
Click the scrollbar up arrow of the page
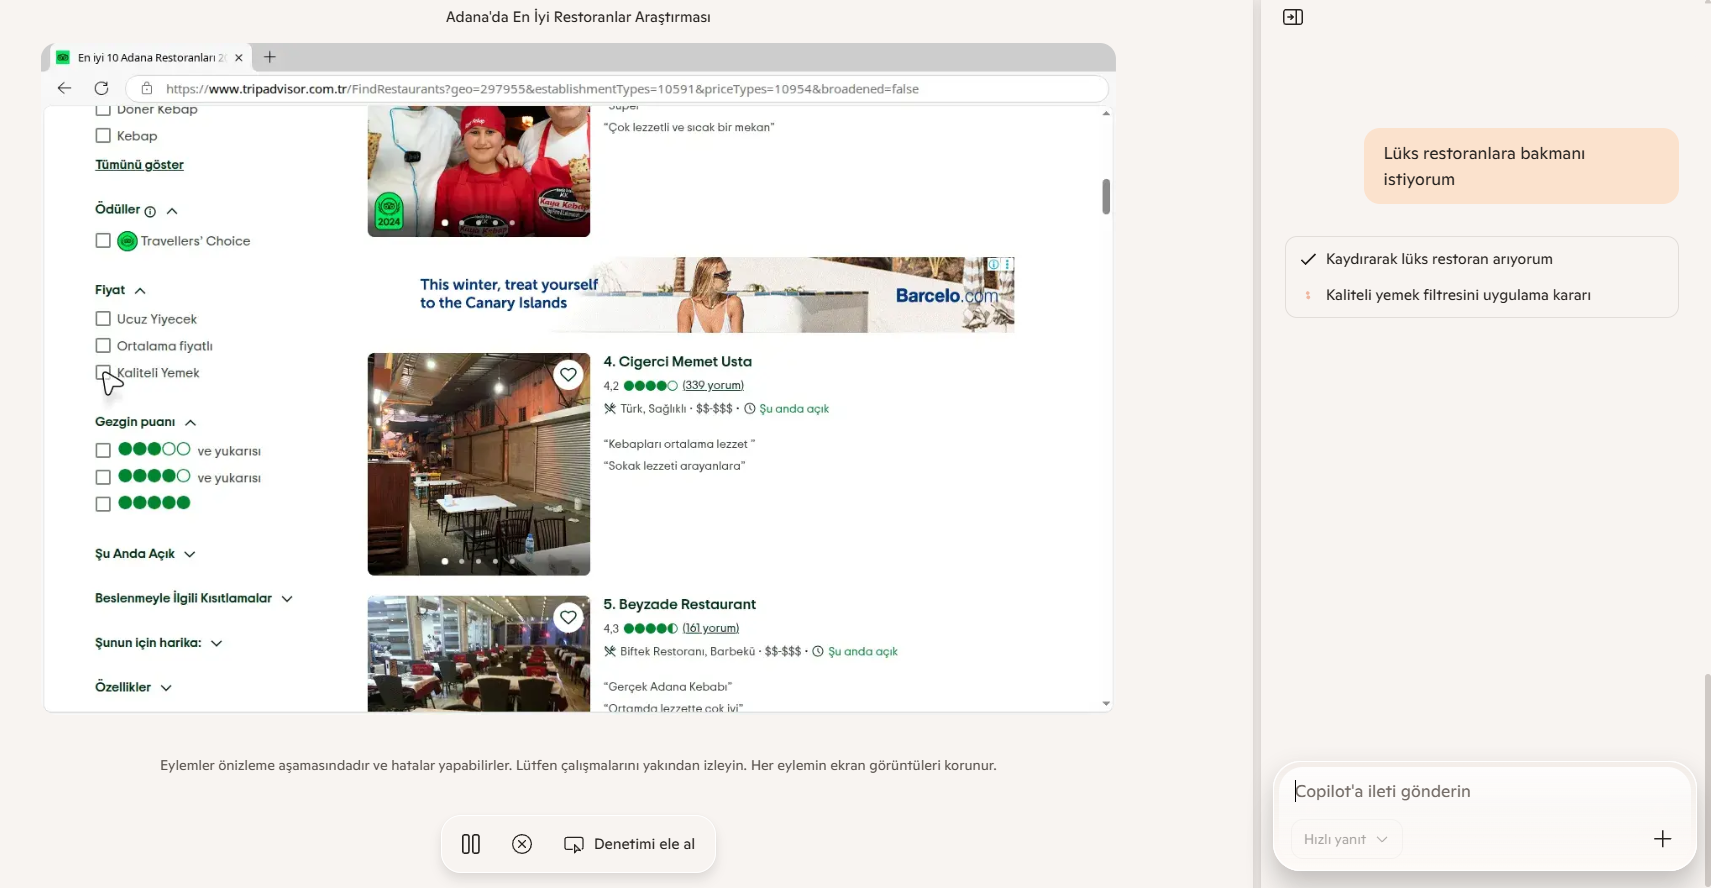tap(1106, 113)
